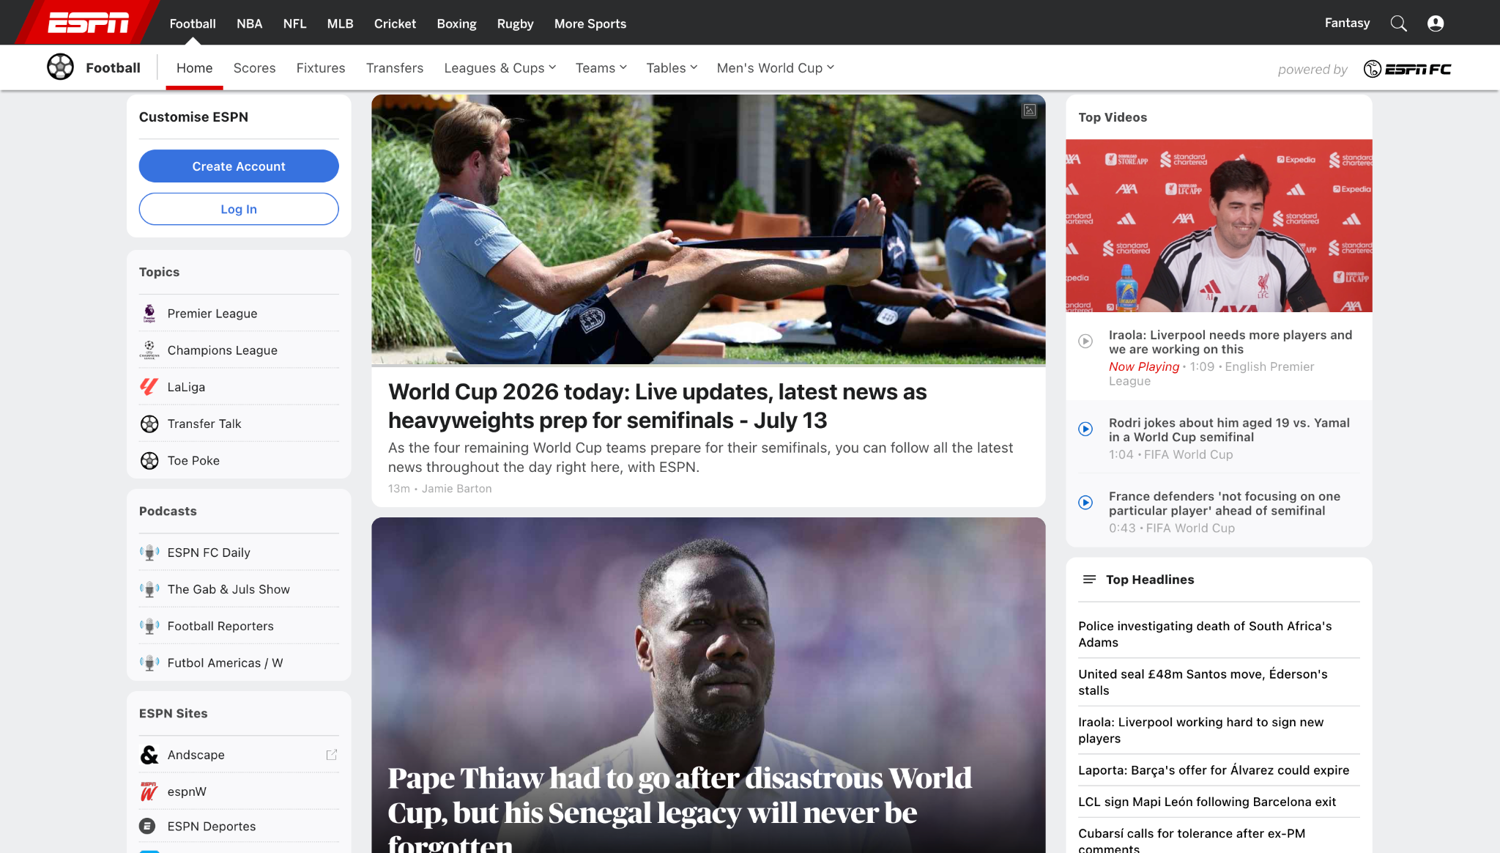Click the Football soccer ball icon
This screenshot has width=1500, height=853.
(60, 67)
